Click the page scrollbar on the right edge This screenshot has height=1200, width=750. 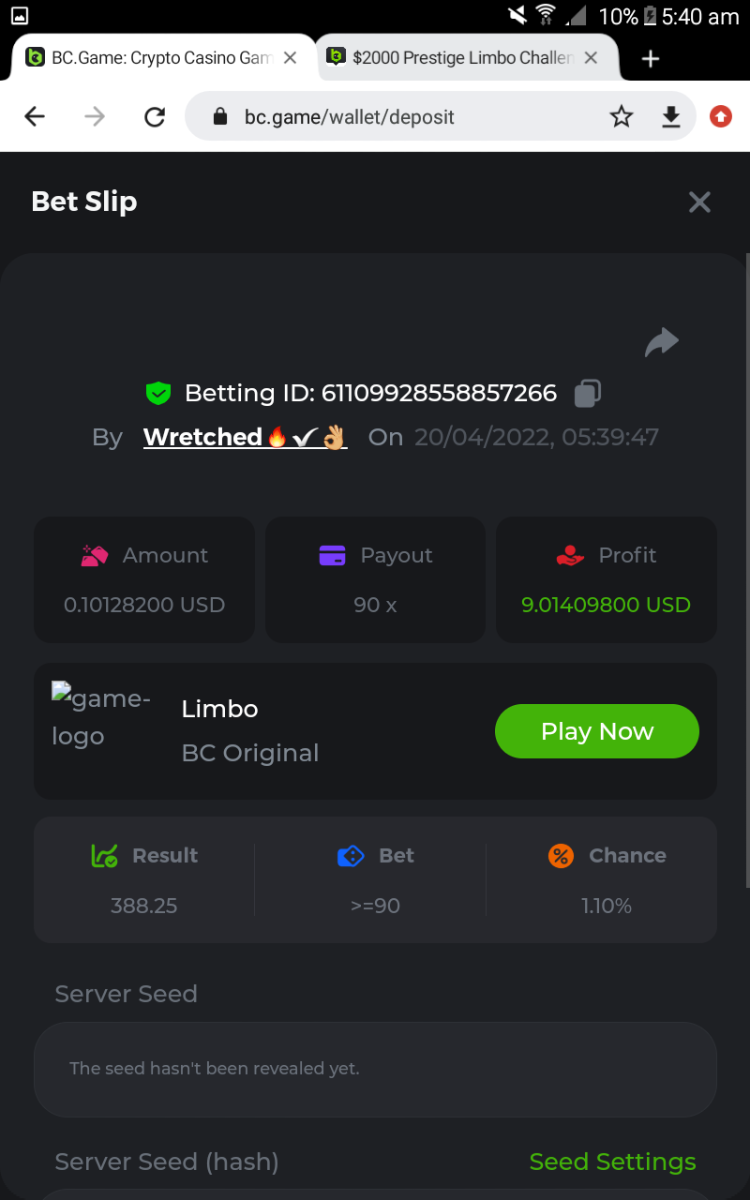[746, 570]
